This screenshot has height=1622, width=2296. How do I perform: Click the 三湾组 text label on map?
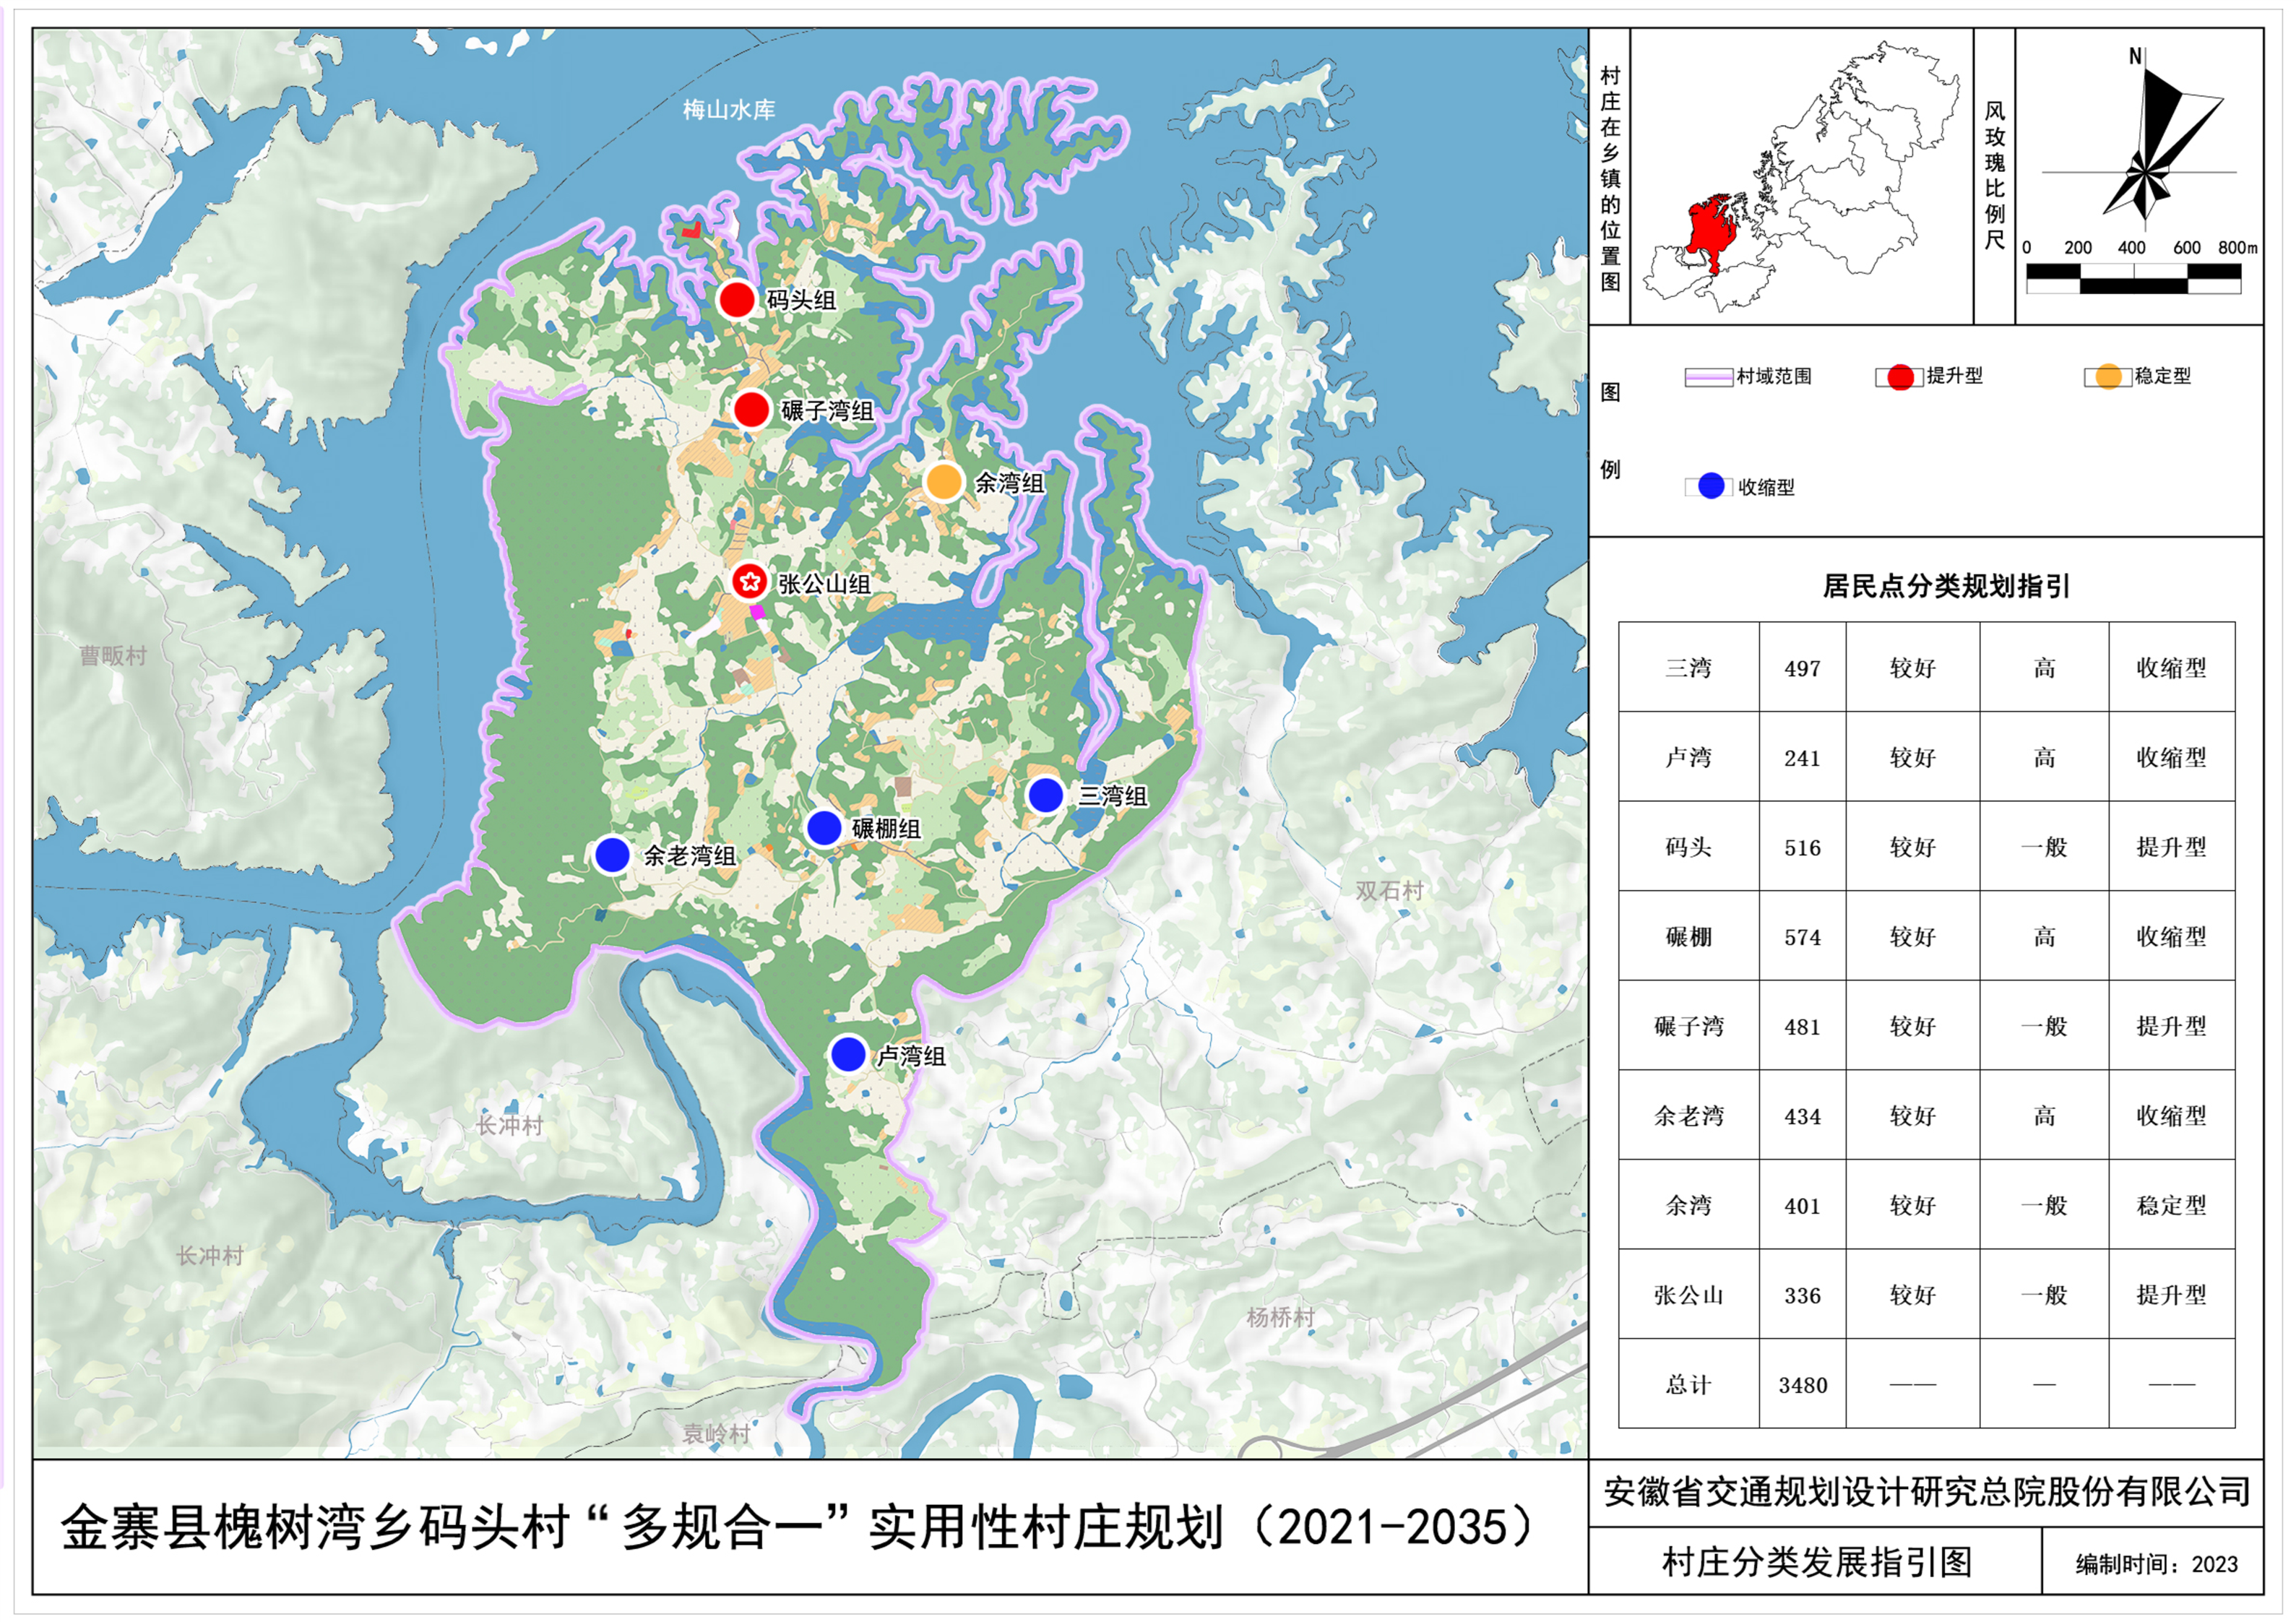tap(1112, 796)
